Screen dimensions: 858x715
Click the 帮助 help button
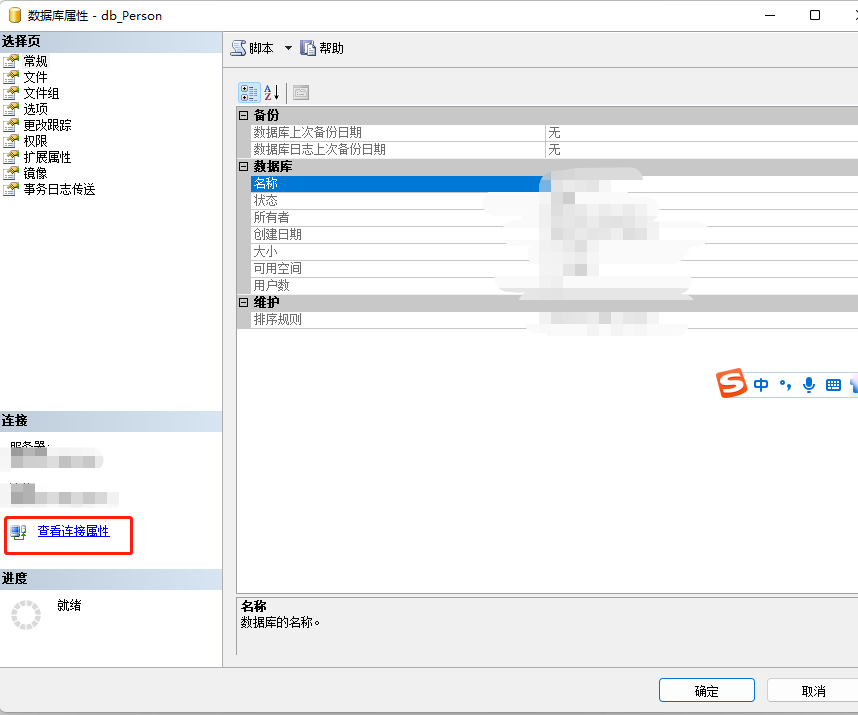coord(322,48)
